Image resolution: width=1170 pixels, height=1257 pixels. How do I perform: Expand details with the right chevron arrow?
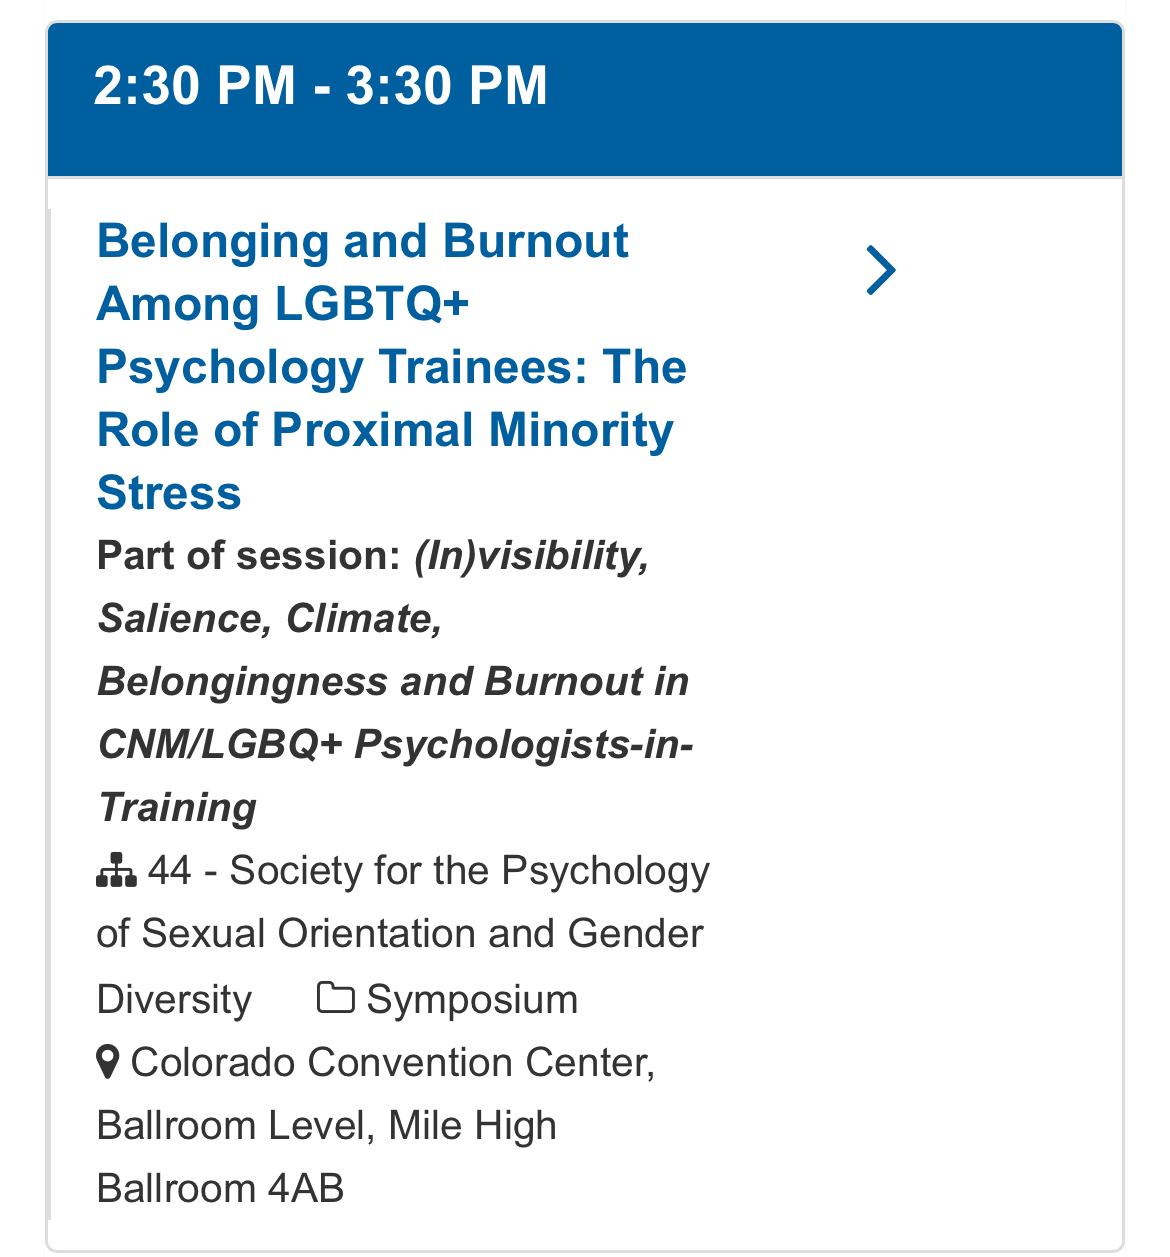(x=880, y=271)
